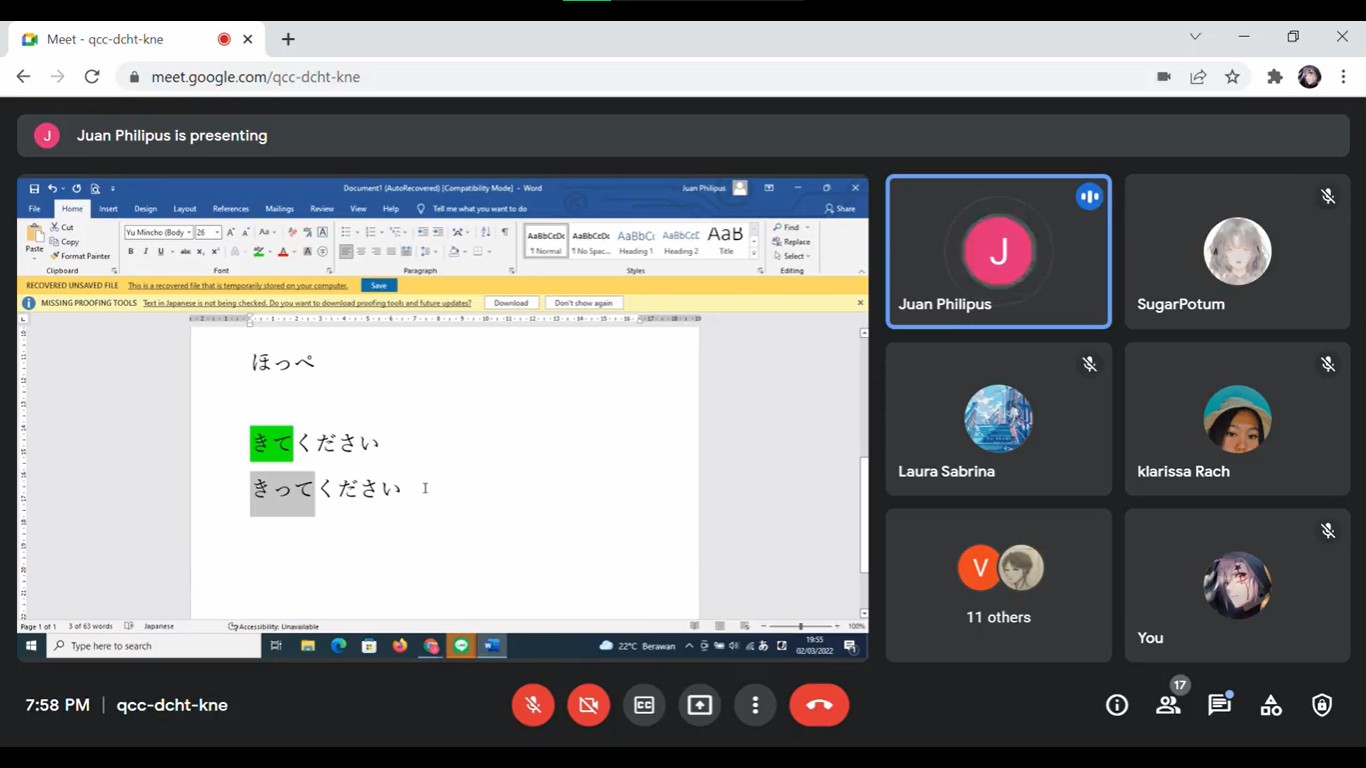The width and height of the screenshot is (1366, 768).
Task: Switch to Insert tab in presented Word
Action: point(108,209)
